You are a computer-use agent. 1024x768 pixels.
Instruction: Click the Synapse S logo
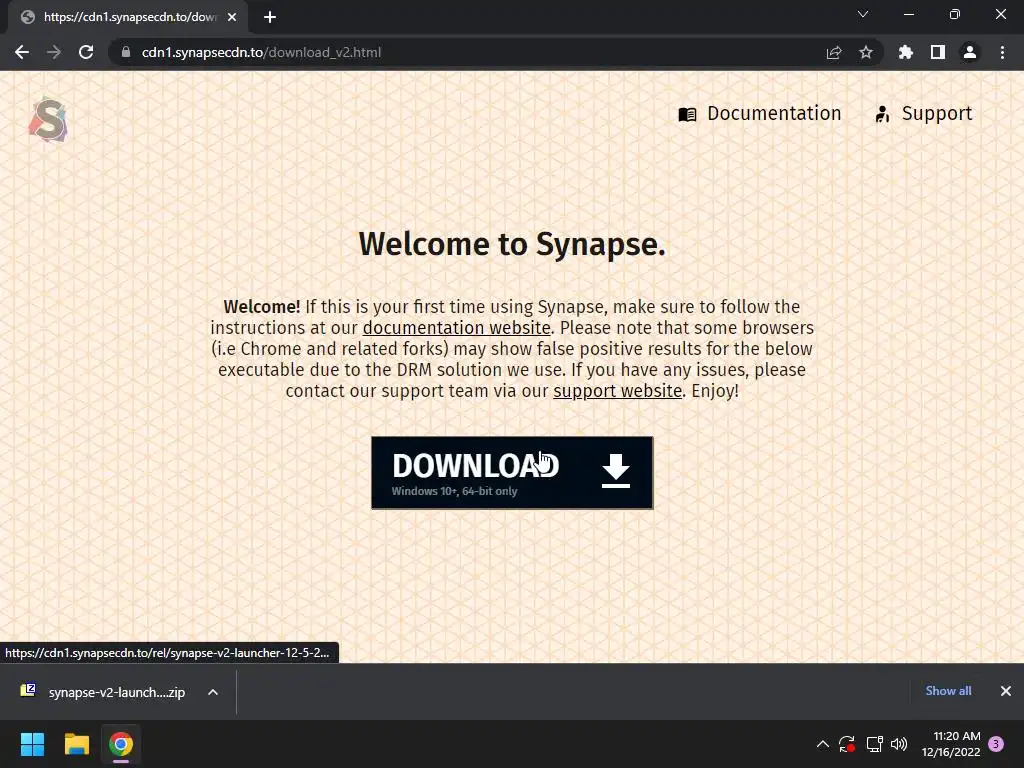[x=48, y=120]
